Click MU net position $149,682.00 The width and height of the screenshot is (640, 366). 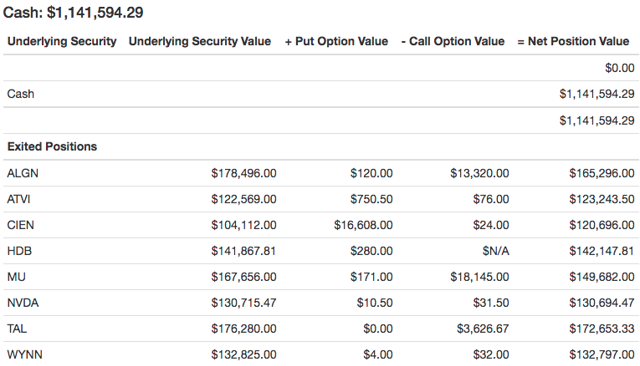coord(602,277)
